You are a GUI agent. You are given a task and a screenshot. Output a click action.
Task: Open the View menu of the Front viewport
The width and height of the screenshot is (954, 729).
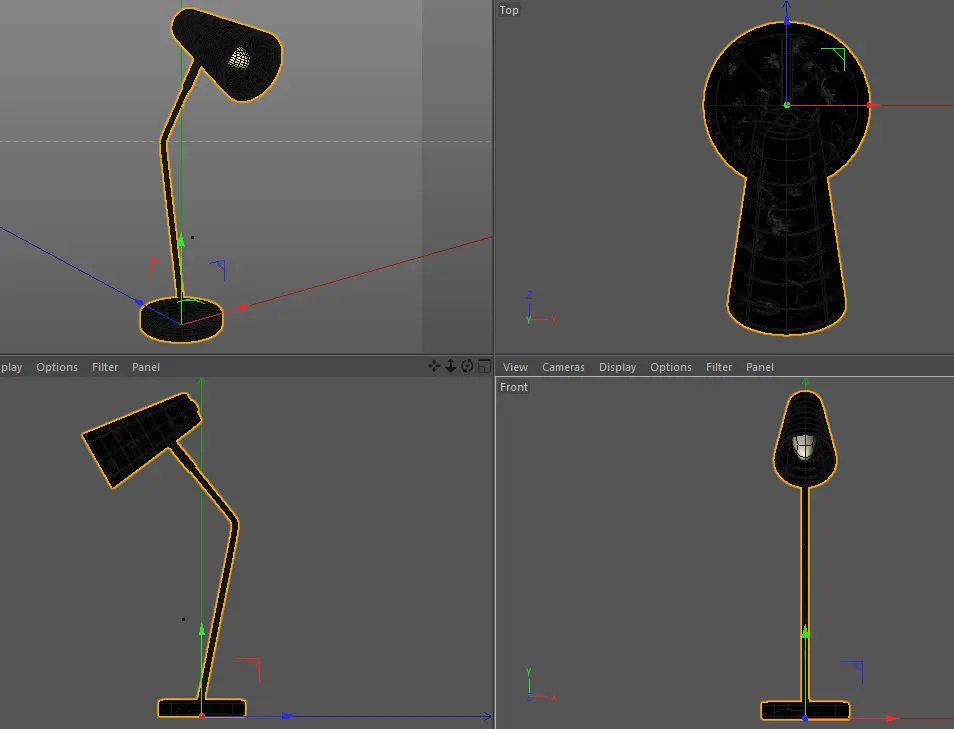515,367
